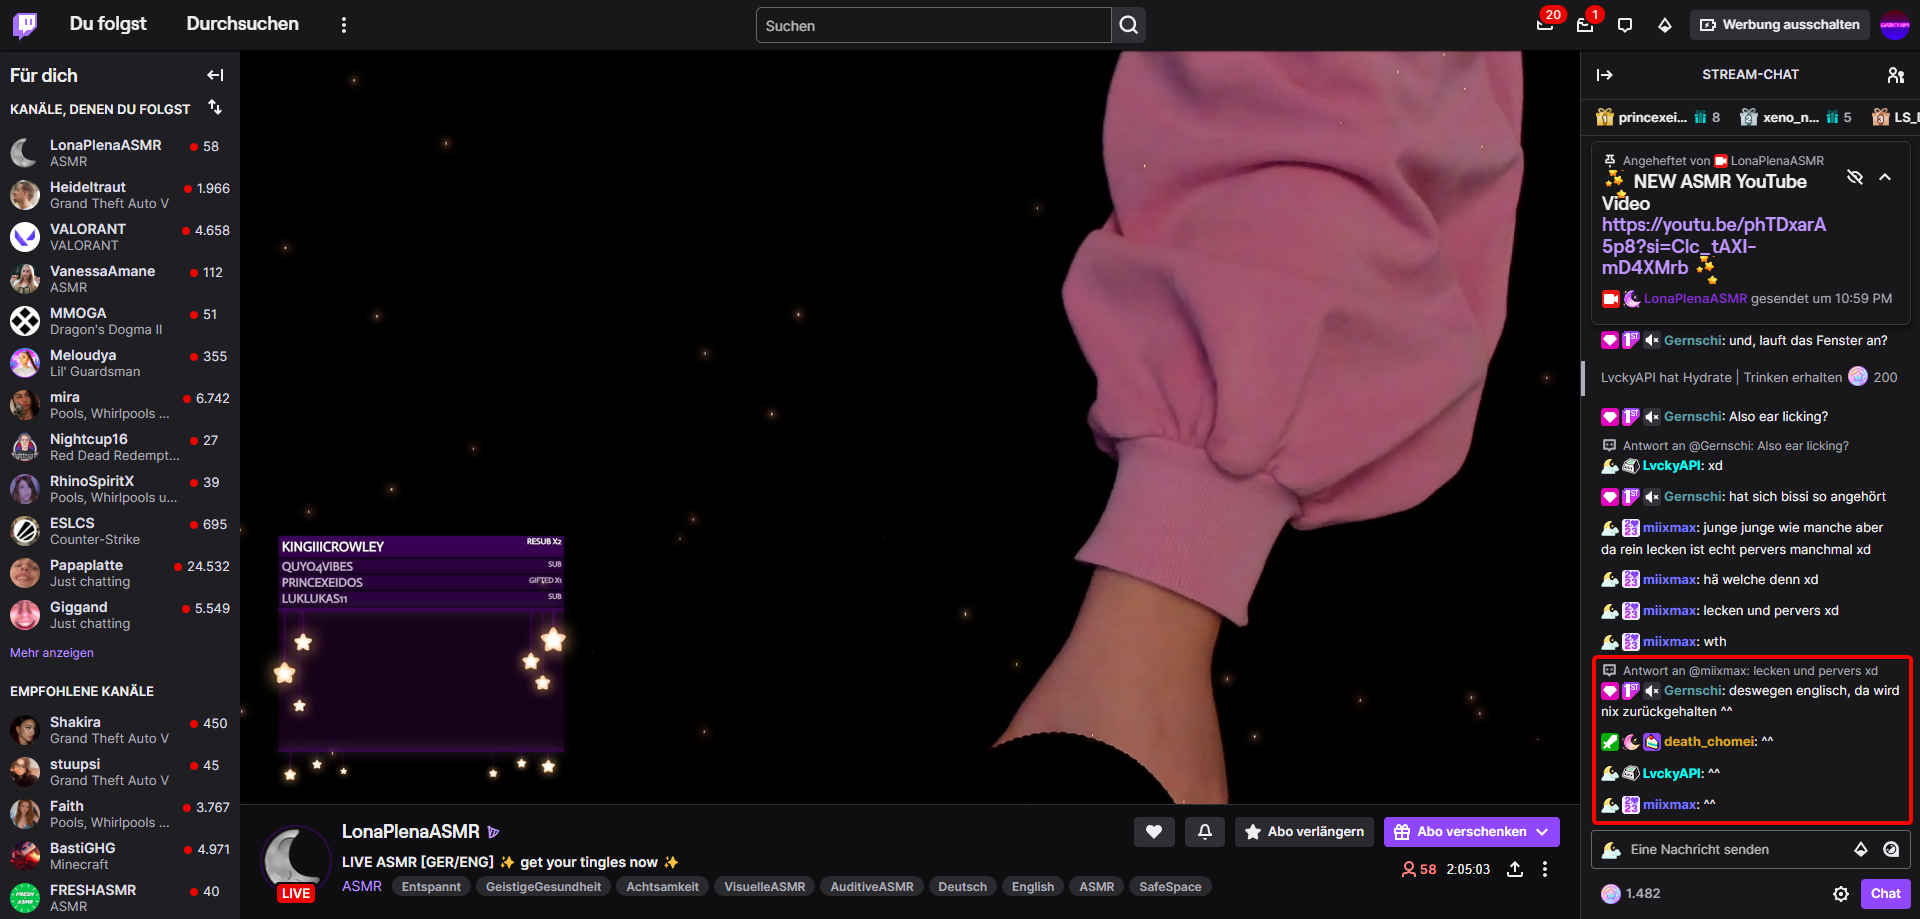
Task: Toggle notification bell for the channel
Action: [x=1205, y=832]
